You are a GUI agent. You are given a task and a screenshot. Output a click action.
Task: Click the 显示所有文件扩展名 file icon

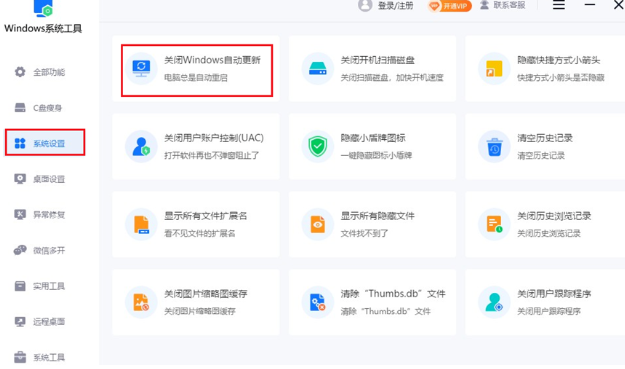pos(141,224)
